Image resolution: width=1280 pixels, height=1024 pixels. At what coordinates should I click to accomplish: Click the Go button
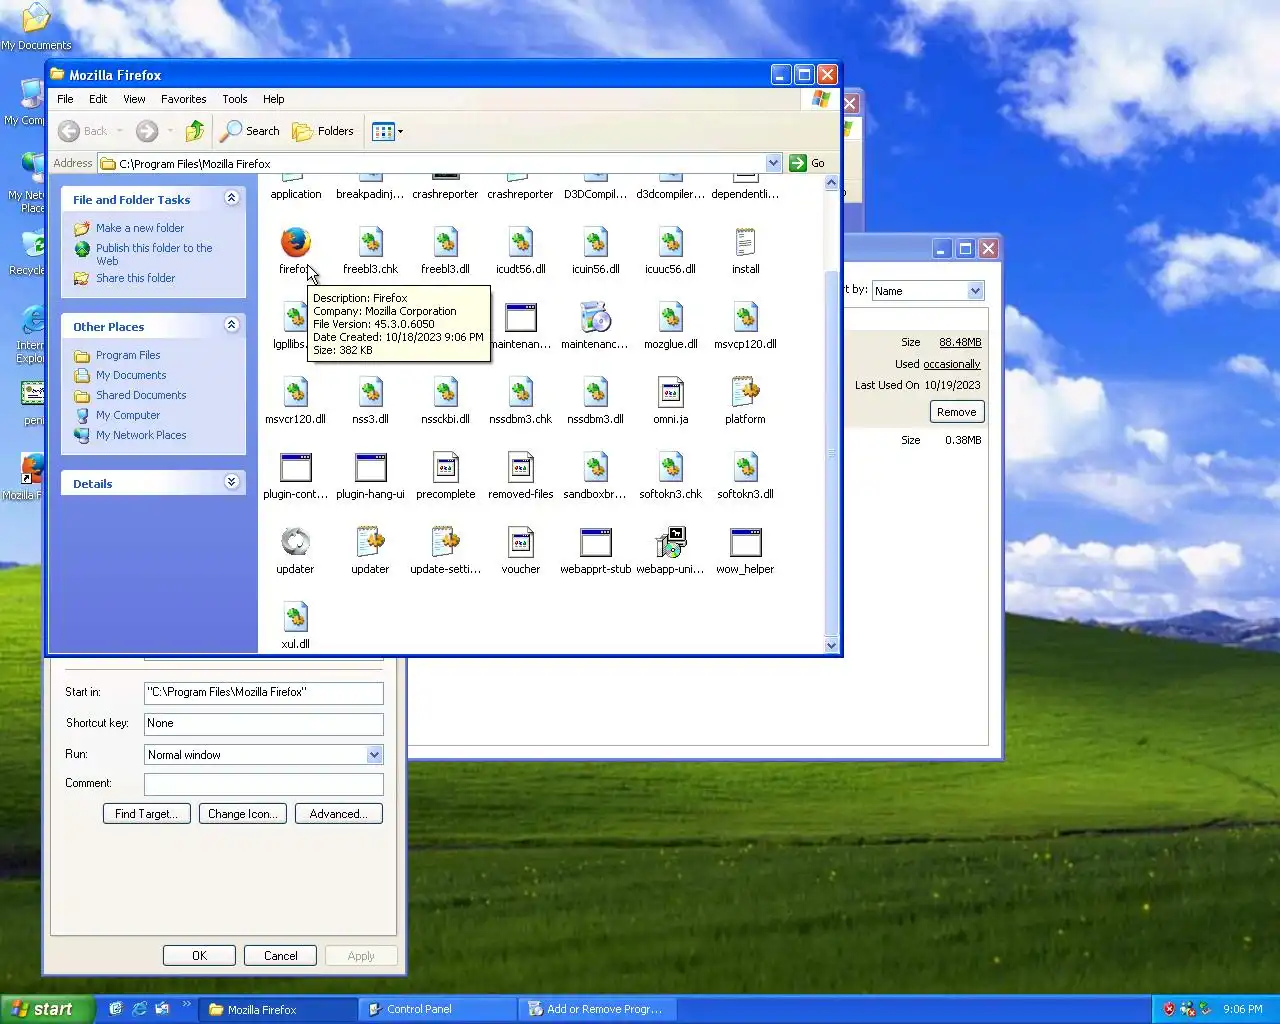808,163
